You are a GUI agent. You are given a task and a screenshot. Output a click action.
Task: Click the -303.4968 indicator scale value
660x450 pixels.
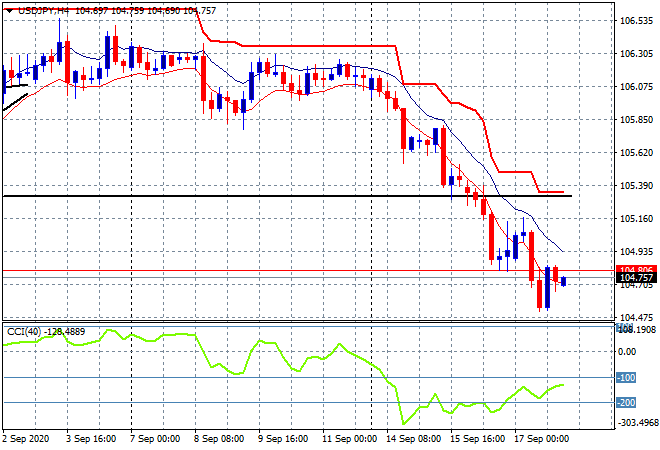(x=638, y=422)
